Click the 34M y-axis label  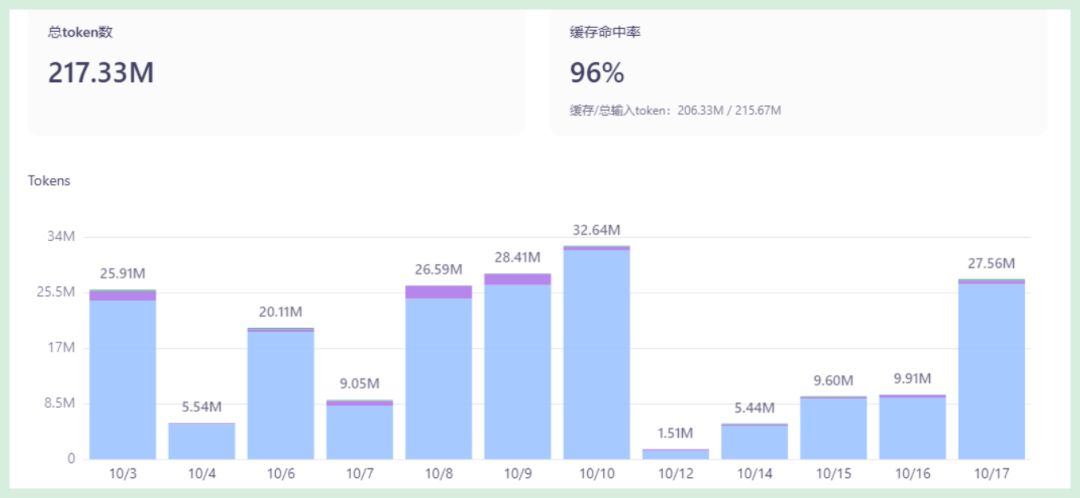pyautogui.click(x=61, y=237)
